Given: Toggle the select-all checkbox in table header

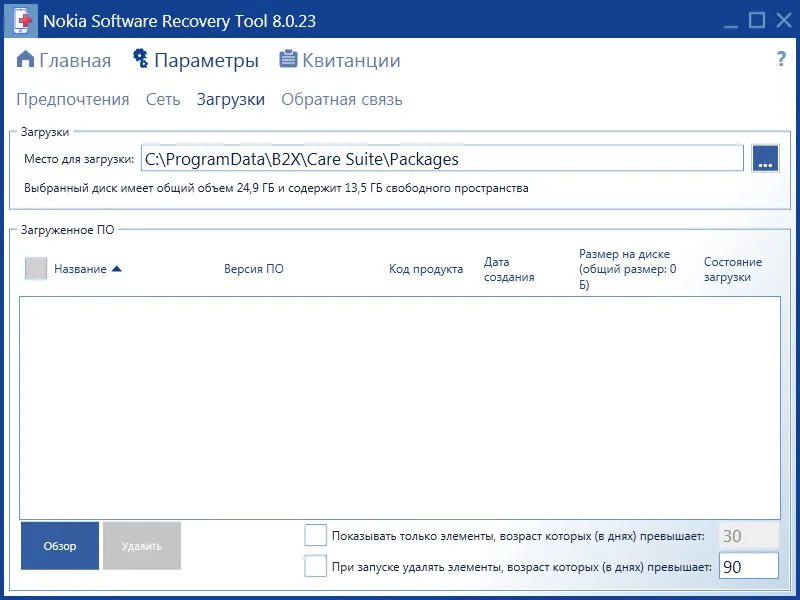Looking at the screenshot, I should 36,268.
